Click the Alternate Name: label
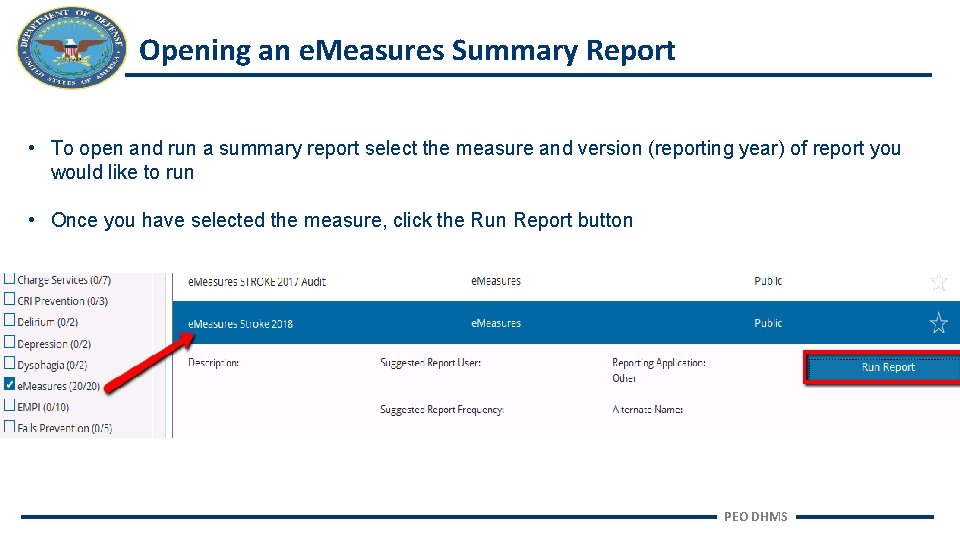960x540 pixels. 648,409
